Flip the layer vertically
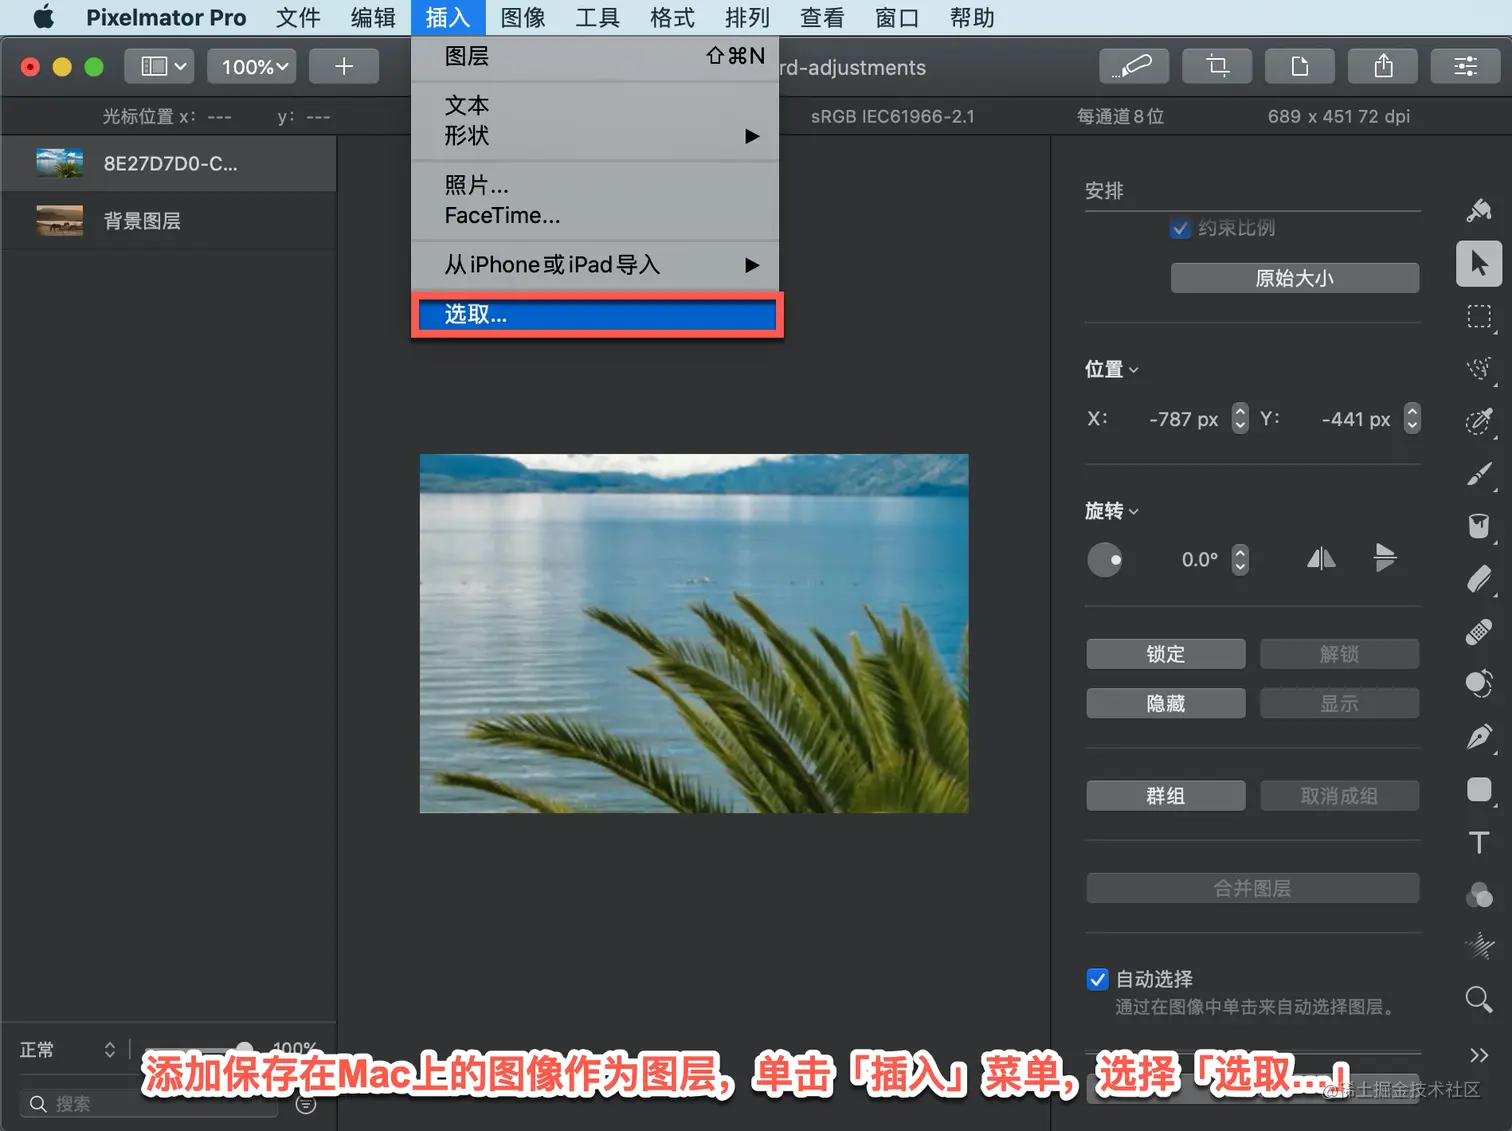The width and height of the screenshot is (1512, 1131). [x=1385, y=558]
